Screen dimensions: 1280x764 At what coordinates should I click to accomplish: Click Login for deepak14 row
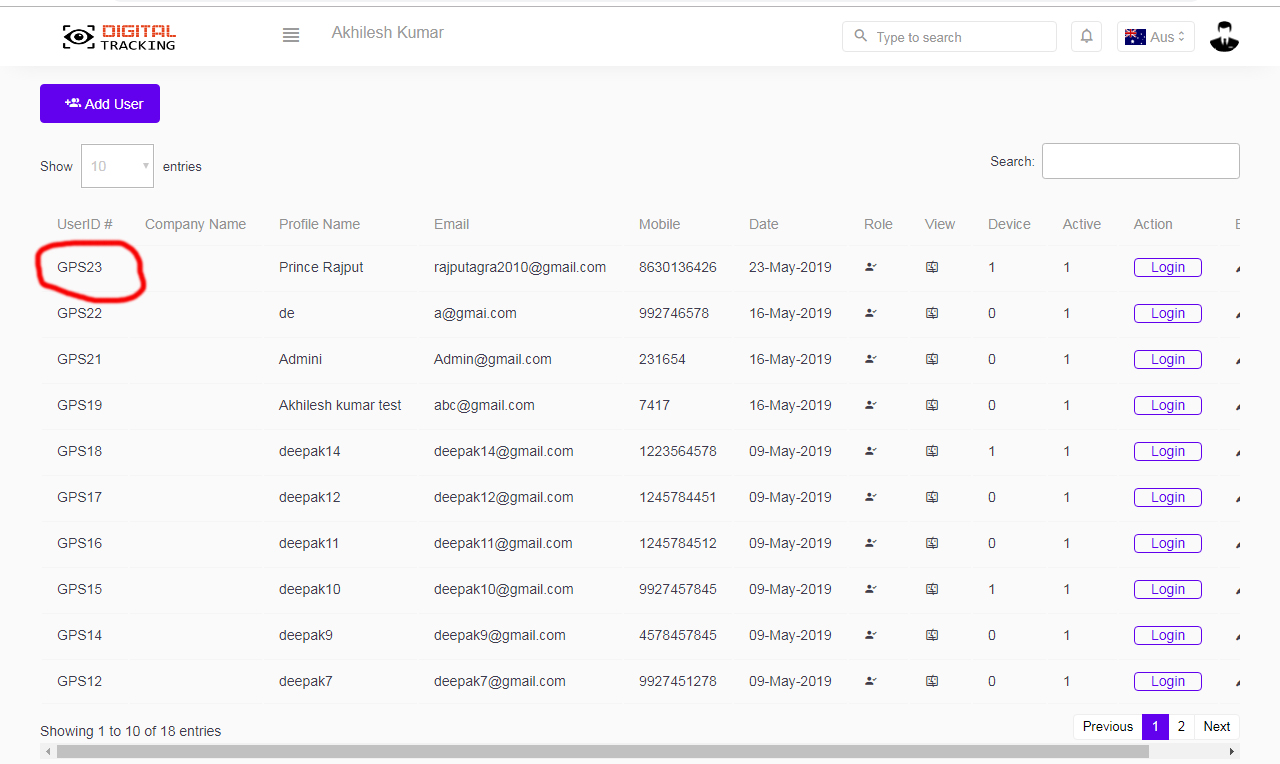(x=1167, y=451)
